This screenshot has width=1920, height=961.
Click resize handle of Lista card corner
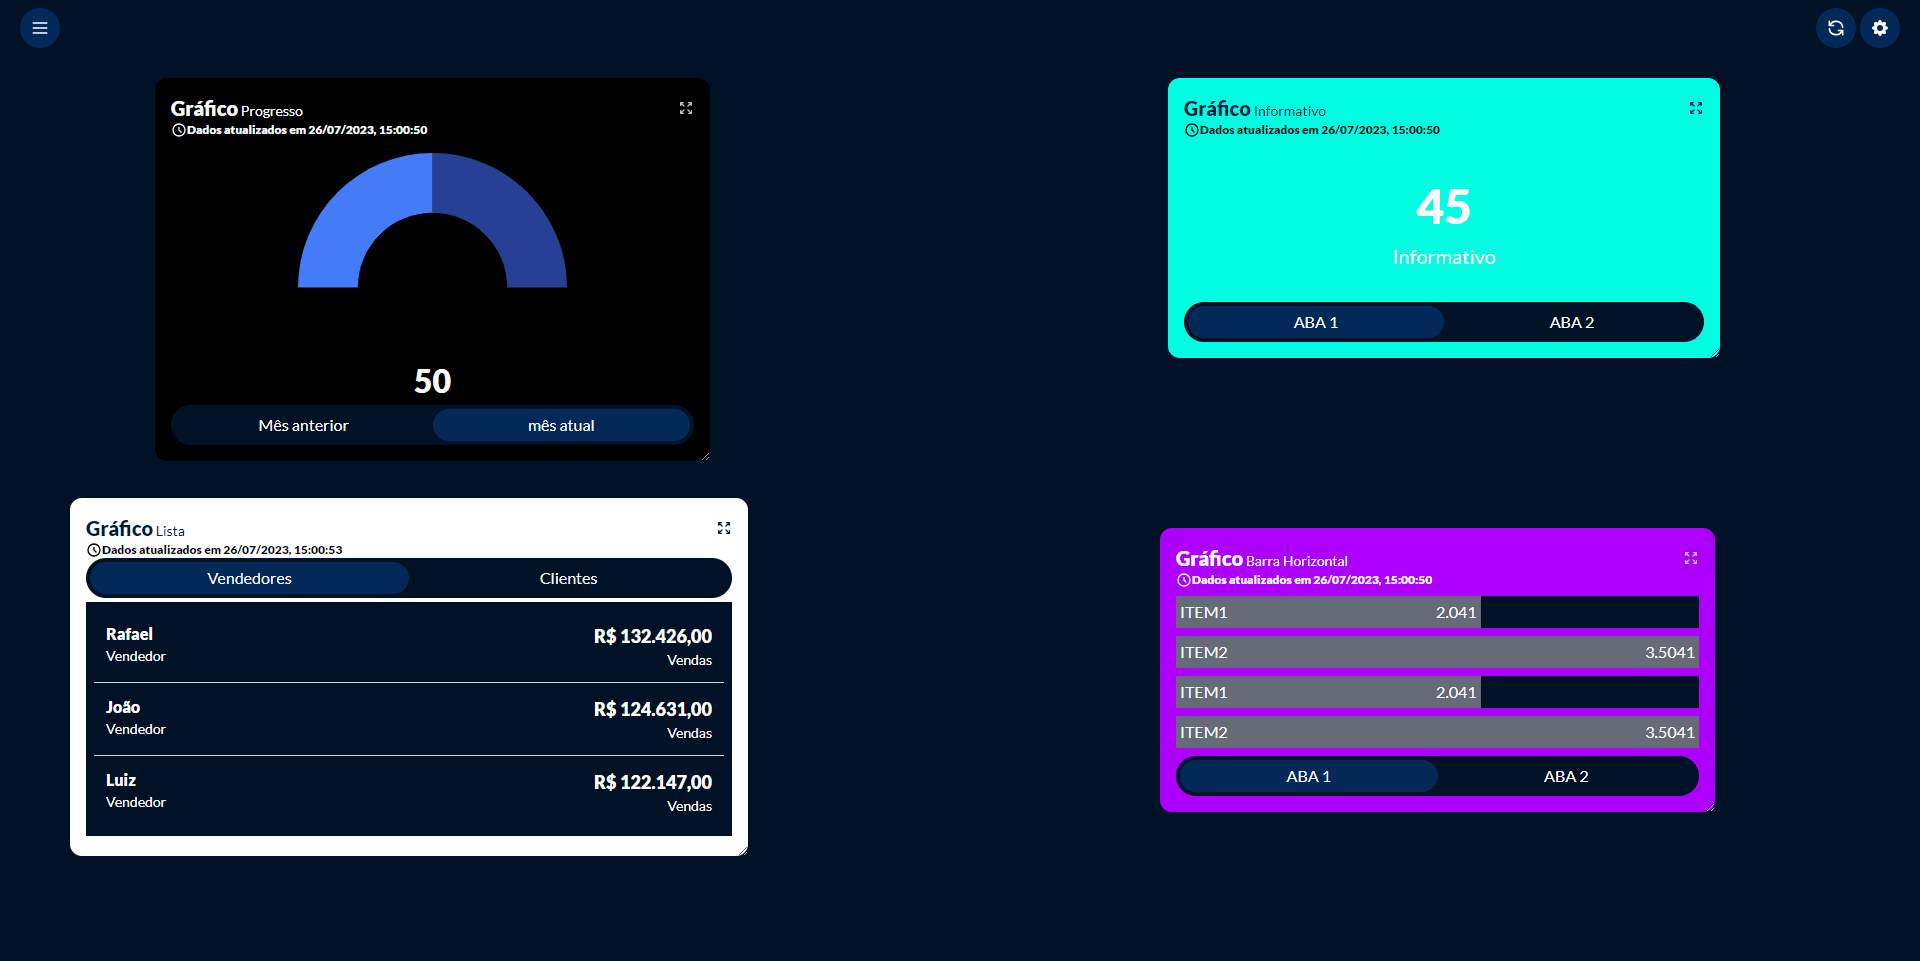pos(743,851)
